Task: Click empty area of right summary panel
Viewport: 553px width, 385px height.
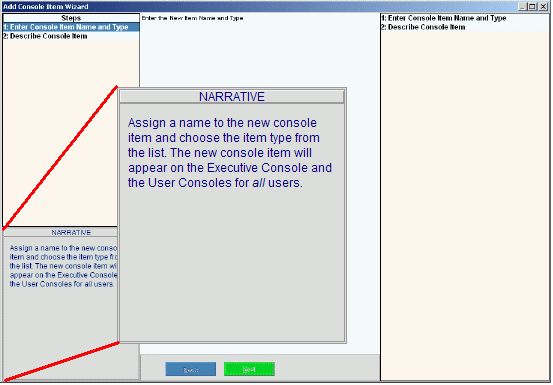Action: point(465,204)
